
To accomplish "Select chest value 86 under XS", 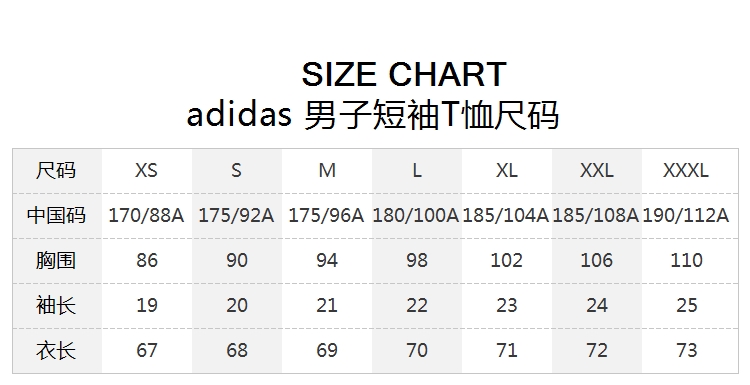I will (x=147, y=260).
